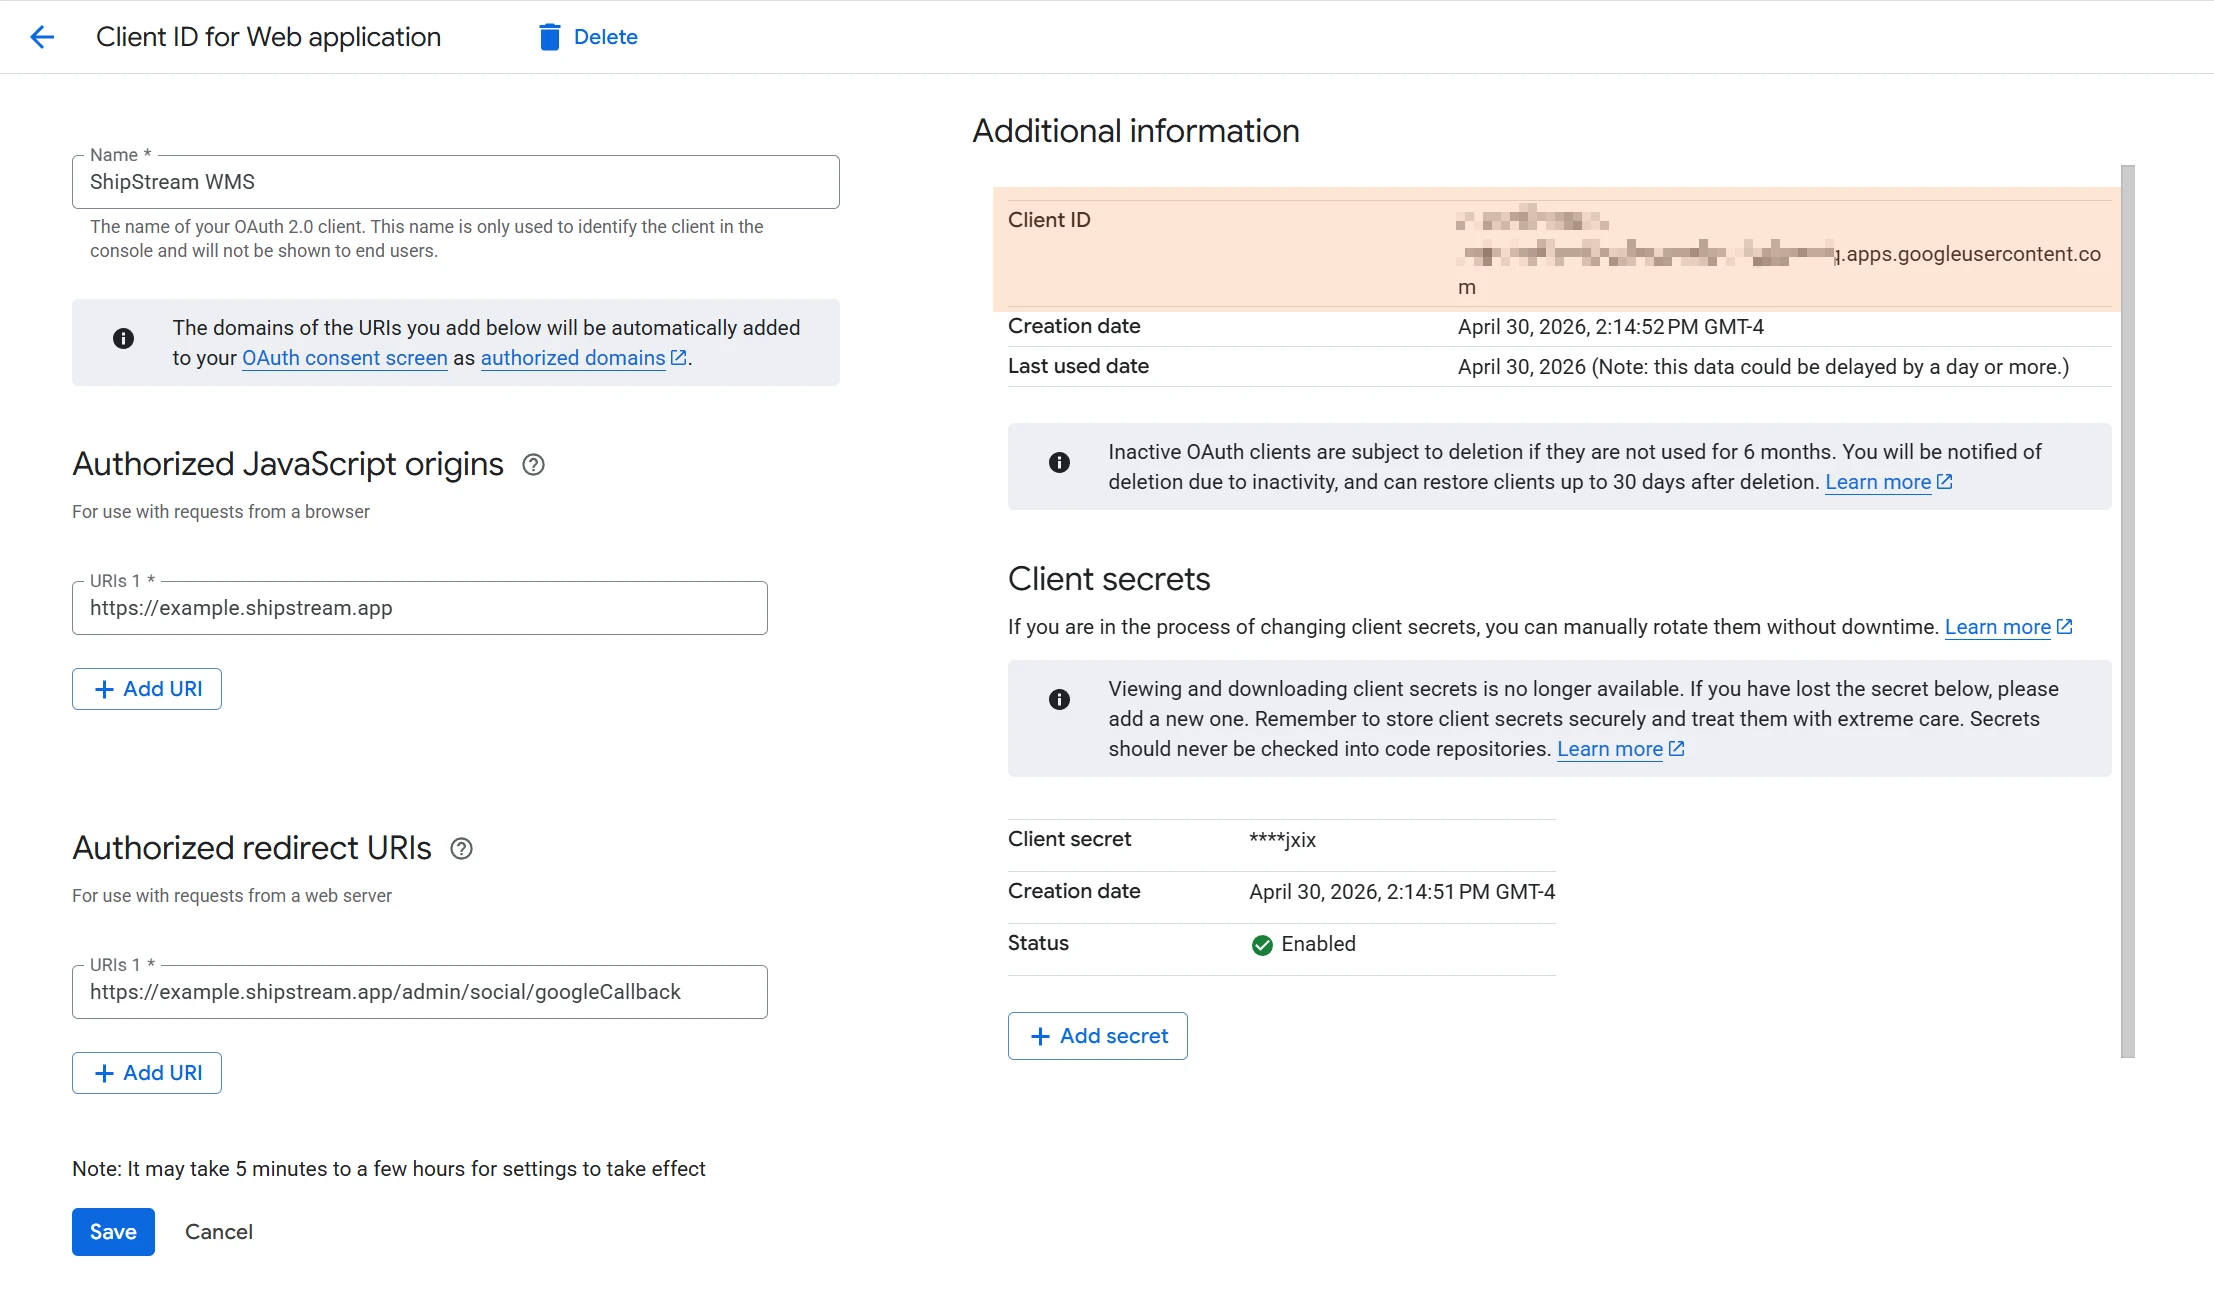Open the OAuth consent screen link
Image resolution: width=2214 pixels, height=1308 pixels.
(345, 358)
